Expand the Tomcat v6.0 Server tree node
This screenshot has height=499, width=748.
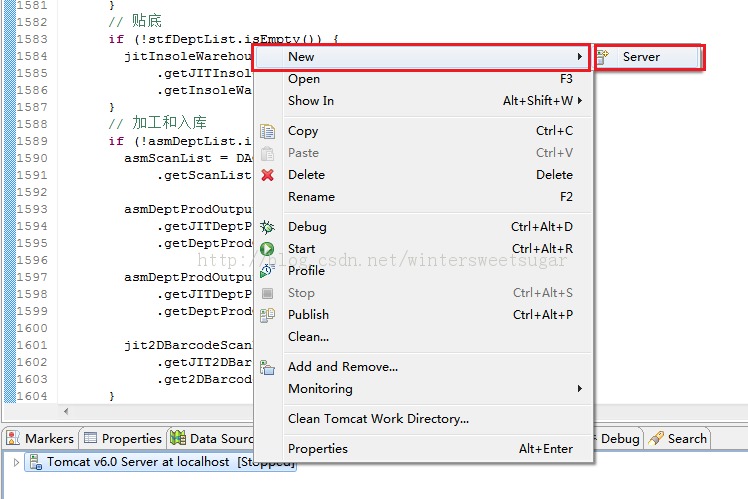pyautogui.click(x=16, y=462)
